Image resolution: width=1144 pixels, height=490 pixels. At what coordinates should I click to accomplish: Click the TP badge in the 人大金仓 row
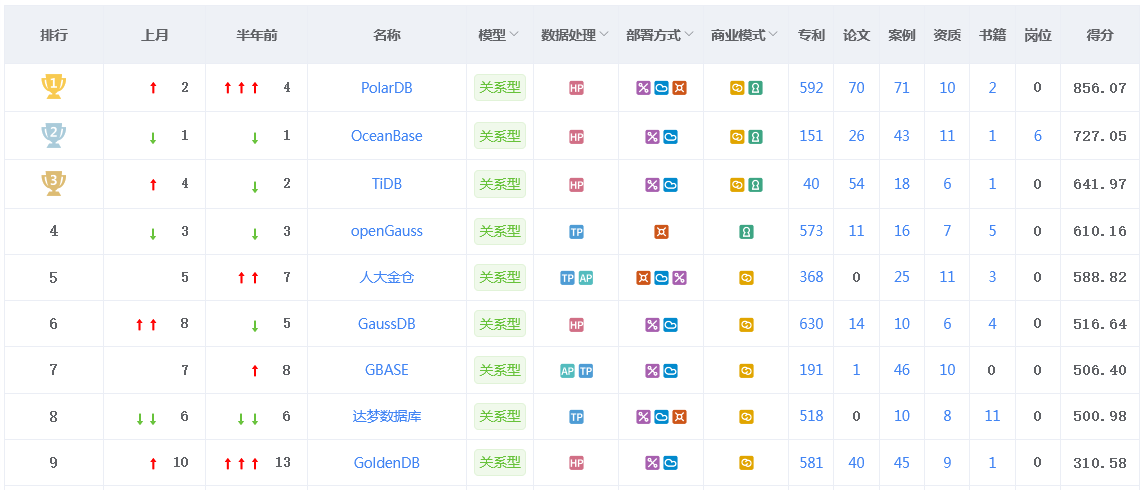[x=567, y=278]
